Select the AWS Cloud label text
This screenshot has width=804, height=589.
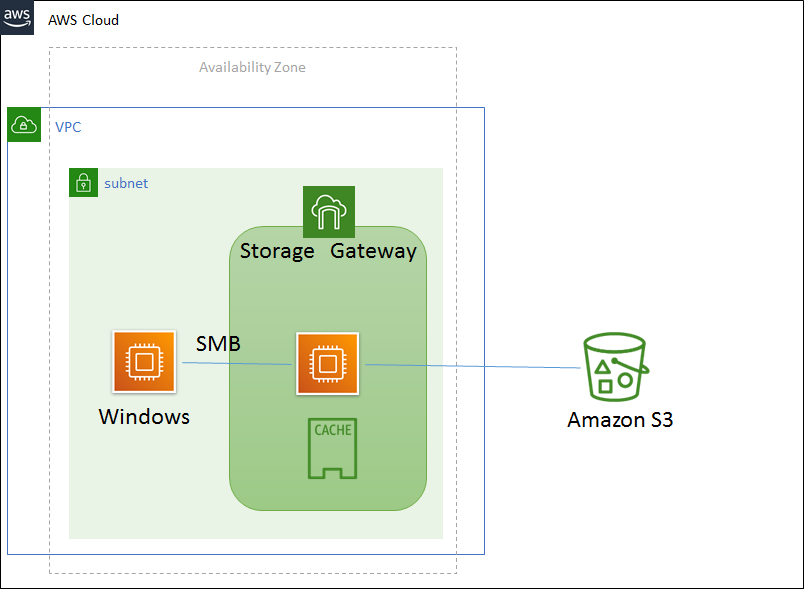84,19
